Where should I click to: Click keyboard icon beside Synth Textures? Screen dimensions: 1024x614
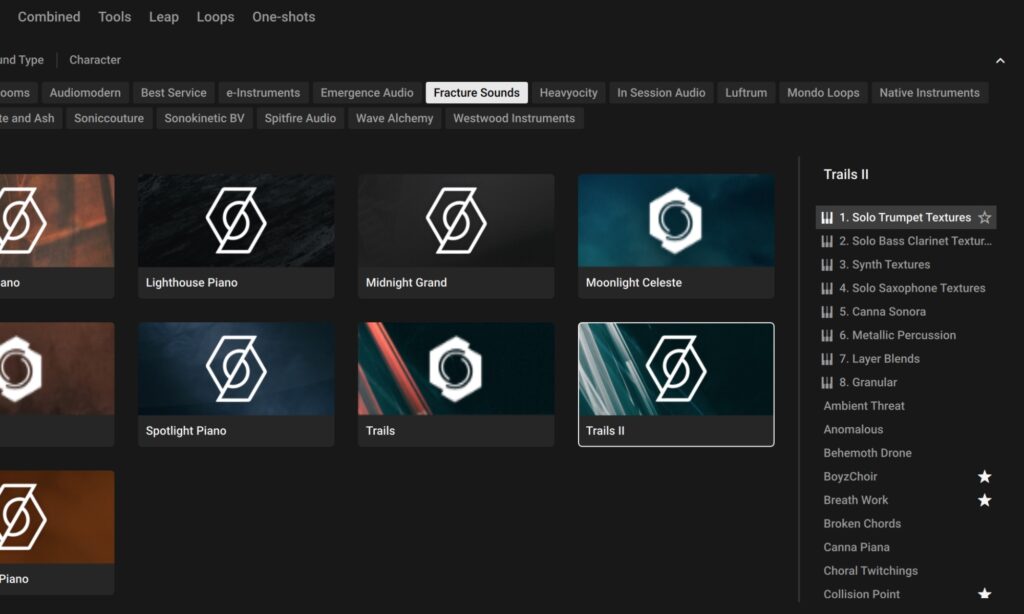pos(827,265)
